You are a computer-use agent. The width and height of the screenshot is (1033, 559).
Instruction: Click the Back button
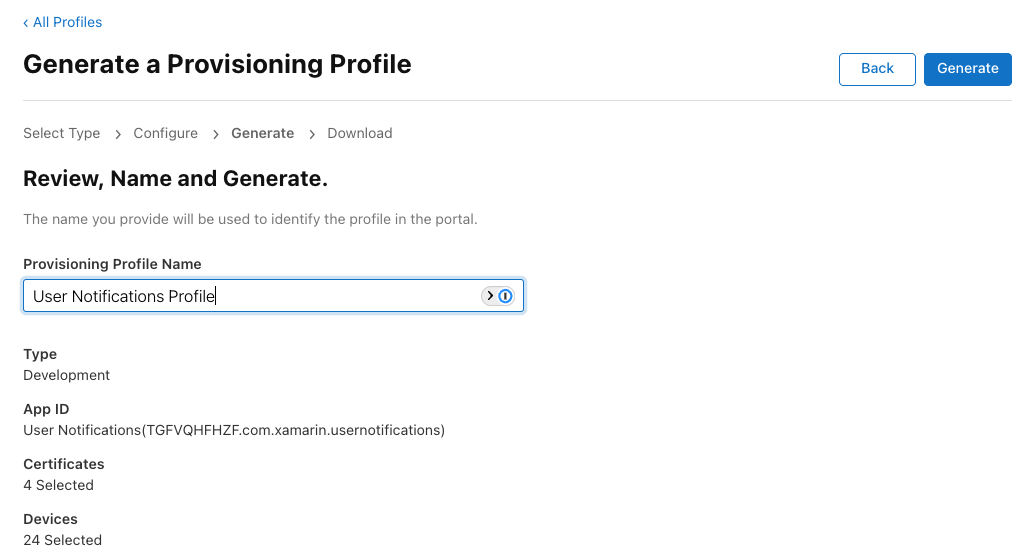(x=877, y=69)
